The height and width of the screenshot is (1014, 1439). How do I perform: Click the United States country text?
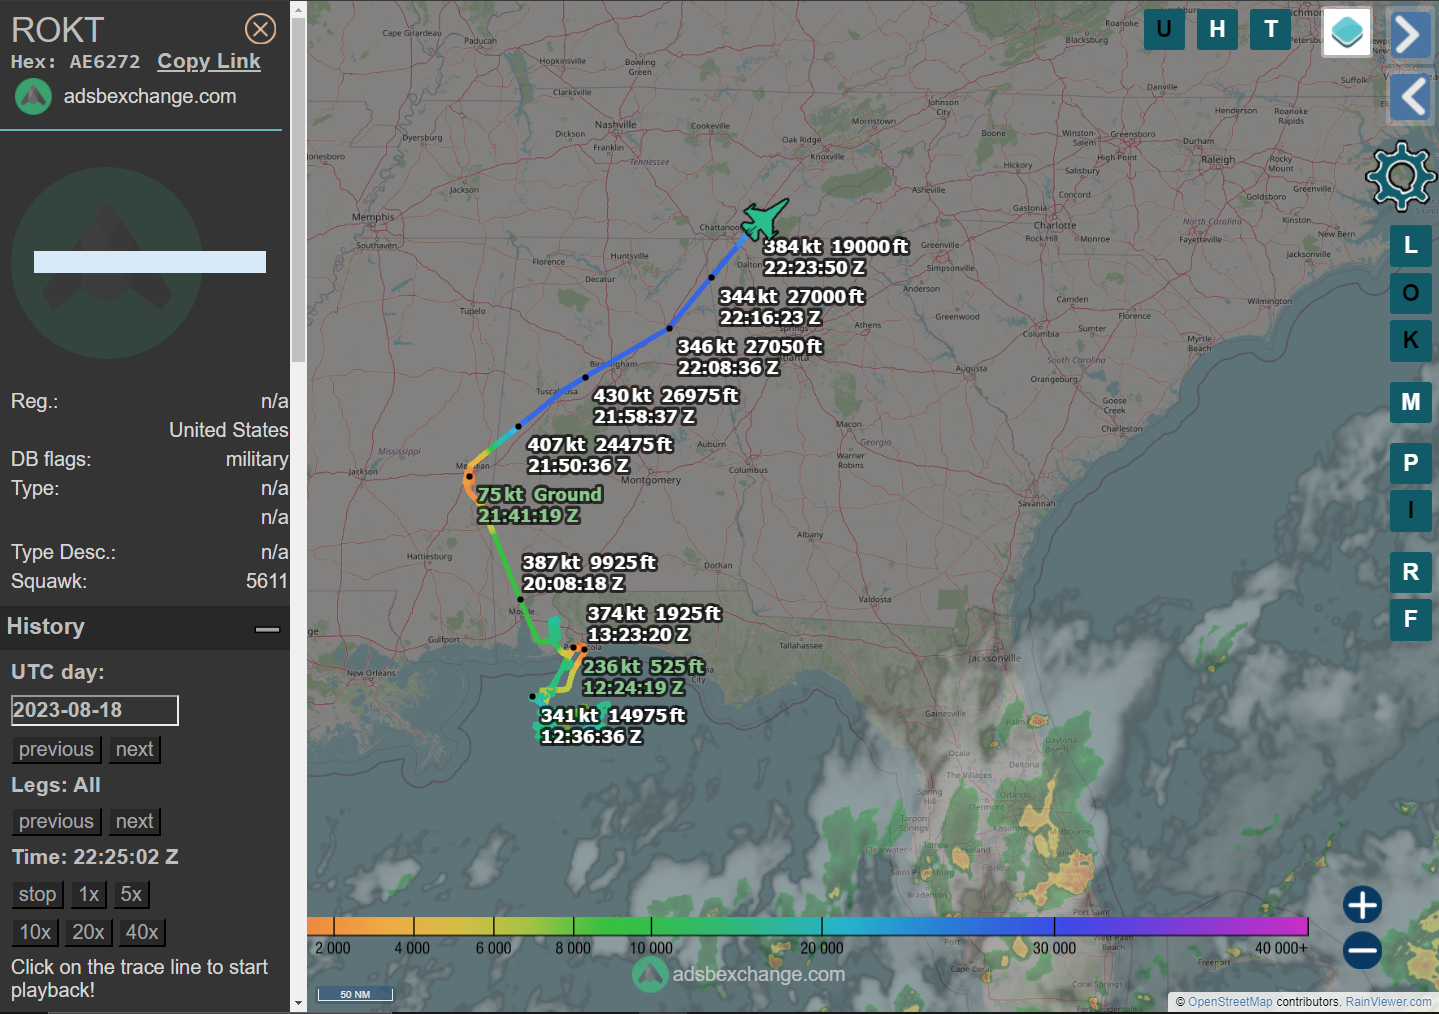coord(229,430)
